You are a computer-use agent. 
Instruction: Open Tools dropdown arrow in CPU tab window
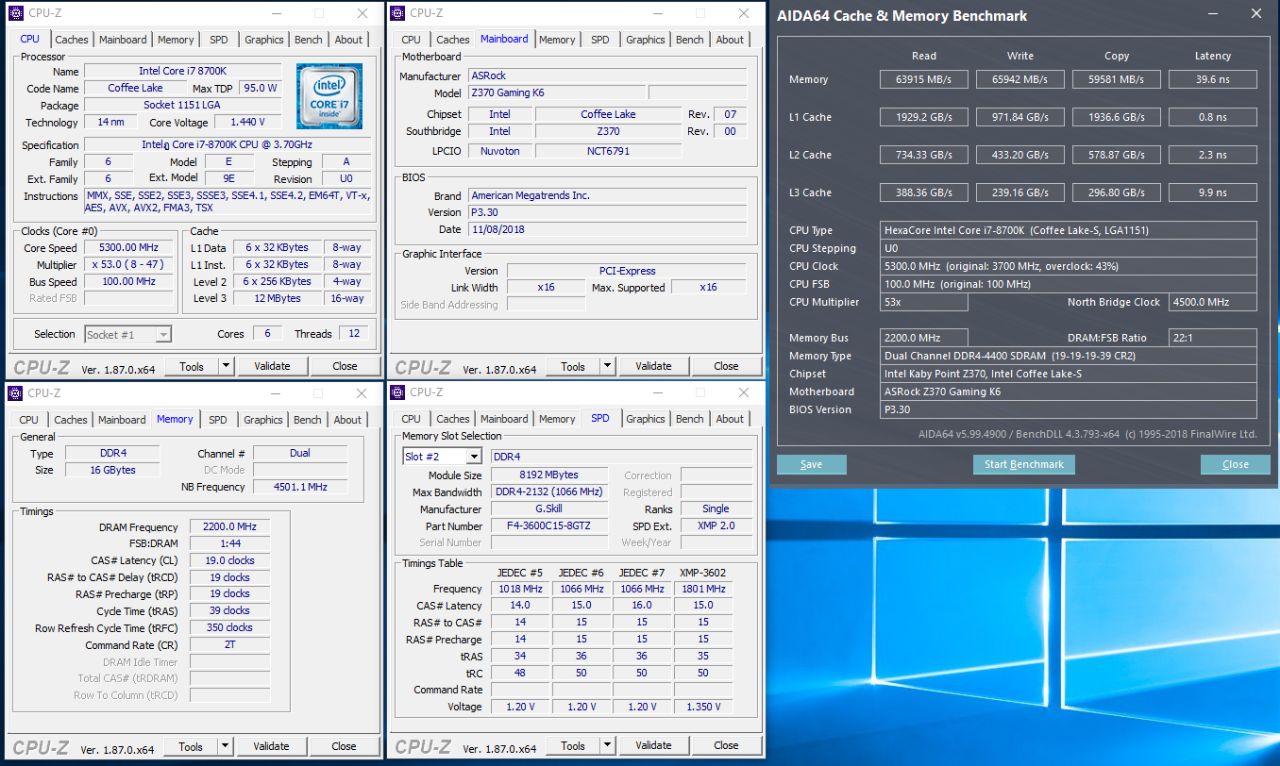[226, 366]
